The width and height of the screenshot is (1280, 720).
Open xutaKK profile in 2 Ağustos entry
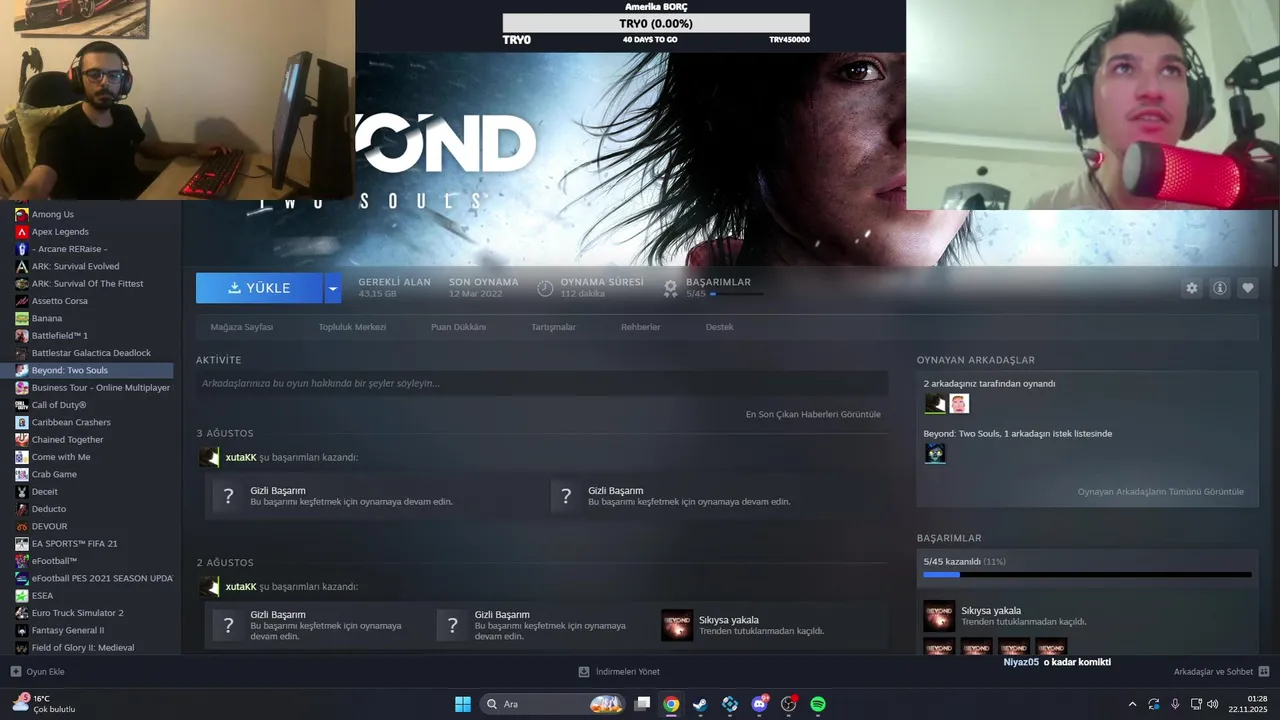(x=241, y=586)
